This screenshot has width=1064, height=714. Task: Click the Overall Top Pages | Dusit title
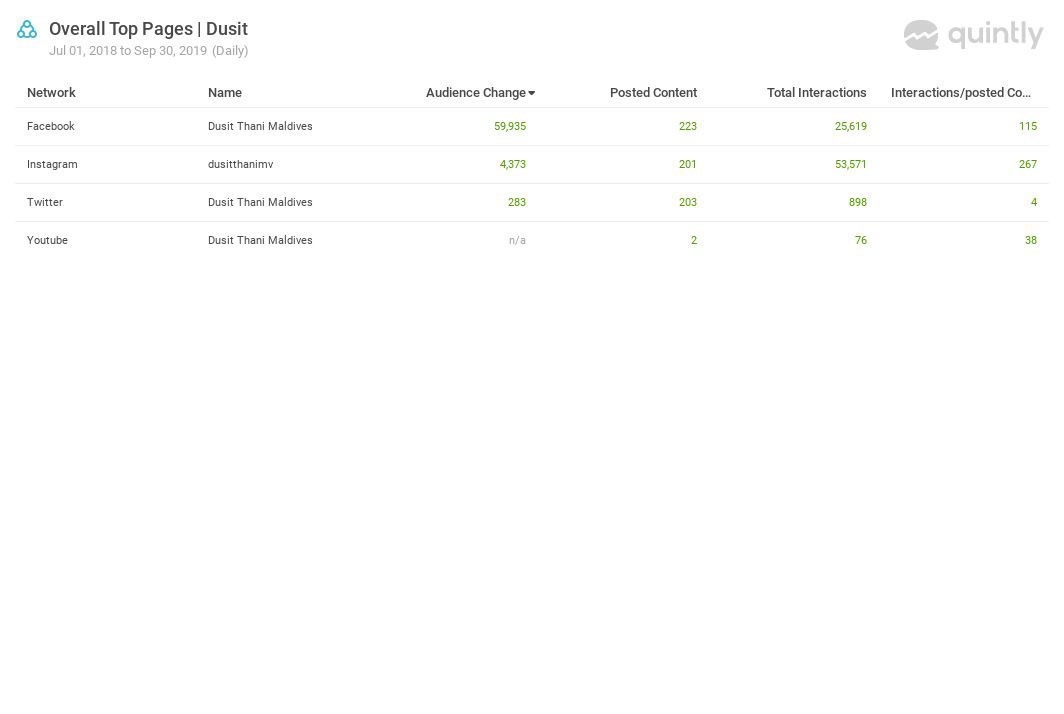pos(148,29)
